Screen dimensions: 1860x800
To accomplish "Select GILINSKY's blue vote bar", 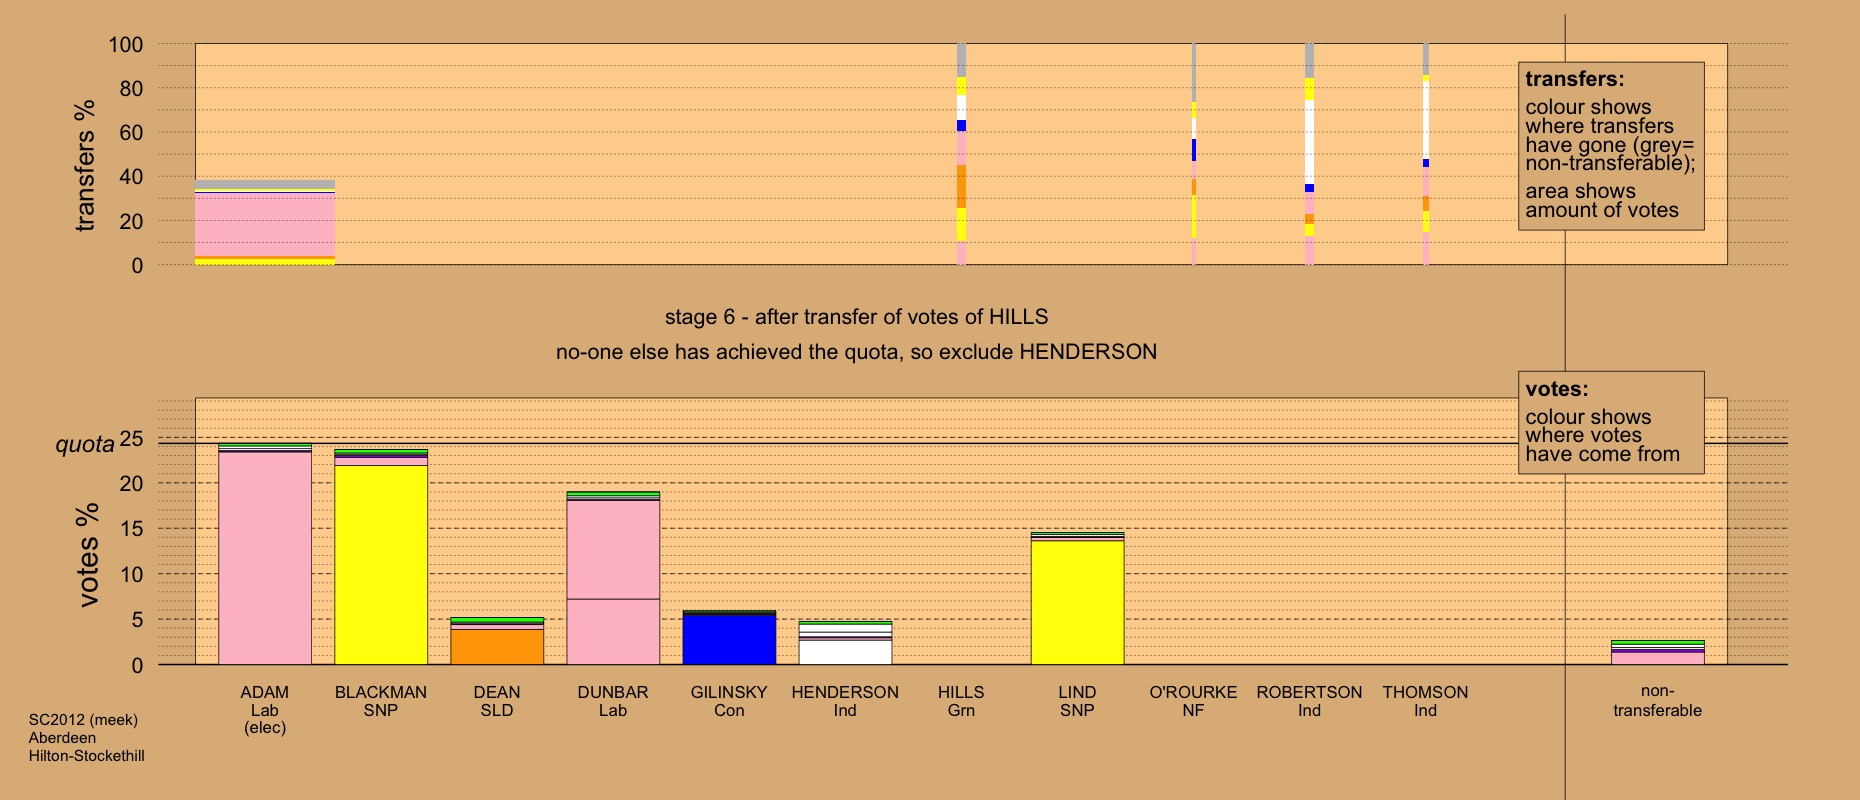I will pyautogui.click(x=729, y=638).
